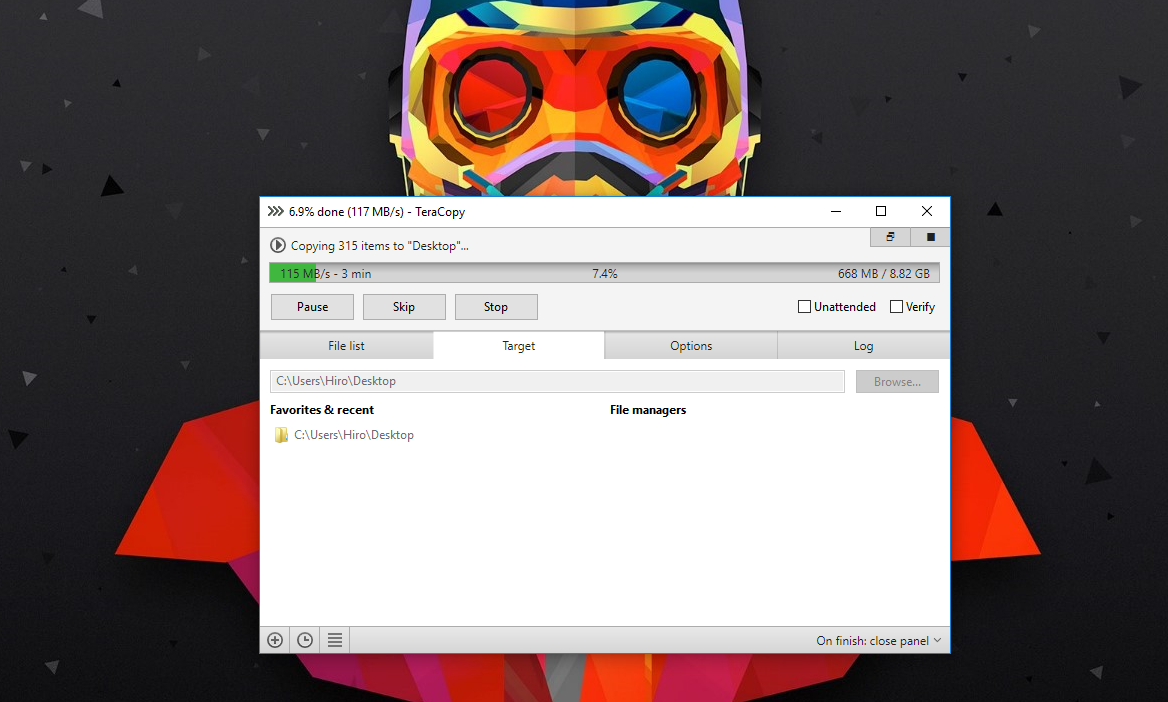Switch to the File list tab

[346, 346]
